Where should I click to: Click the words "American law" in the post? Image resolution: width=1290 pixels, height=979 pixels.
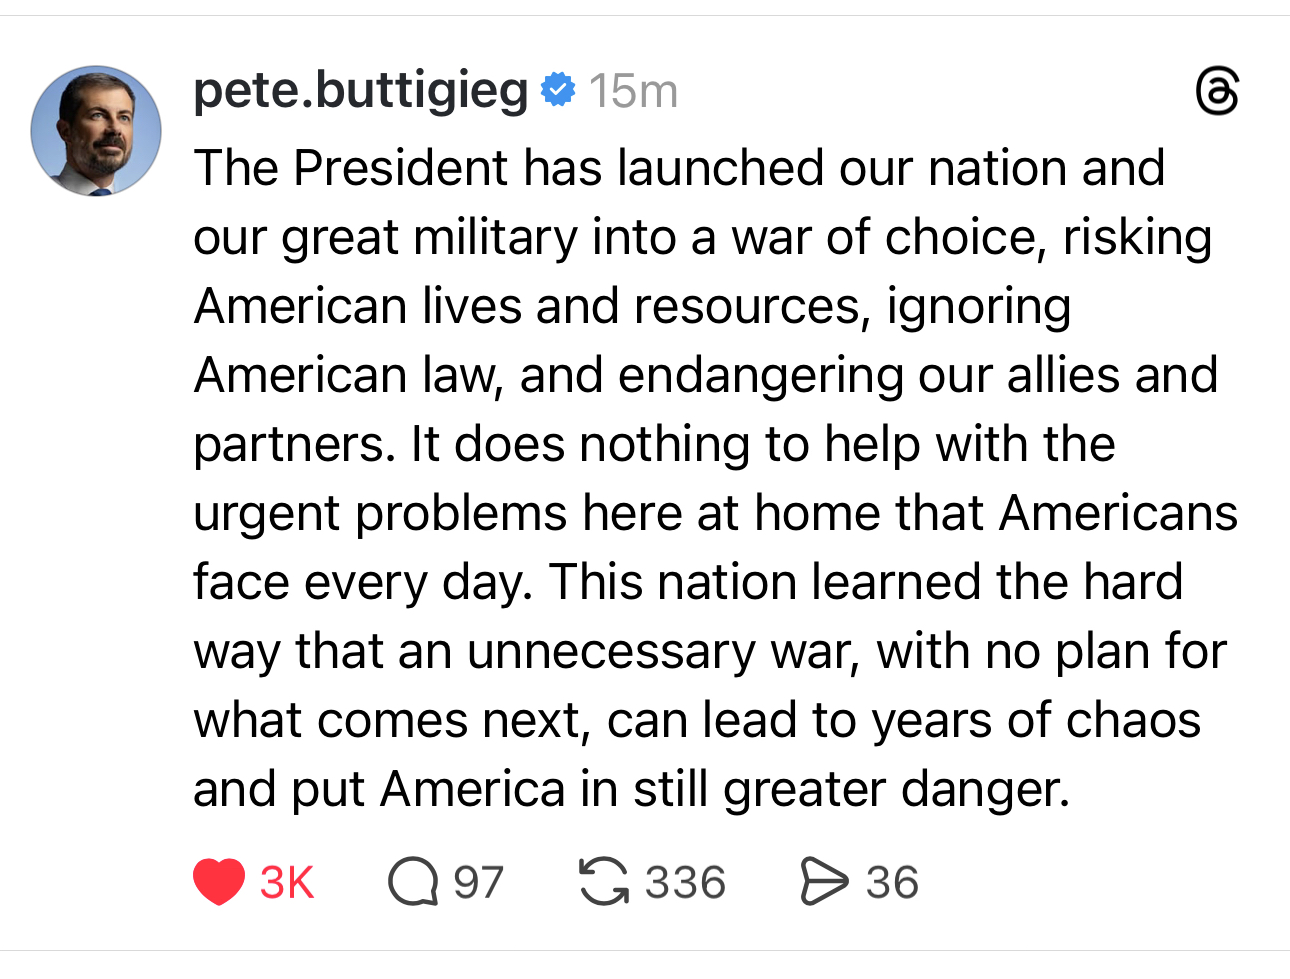tap(346, 376)
